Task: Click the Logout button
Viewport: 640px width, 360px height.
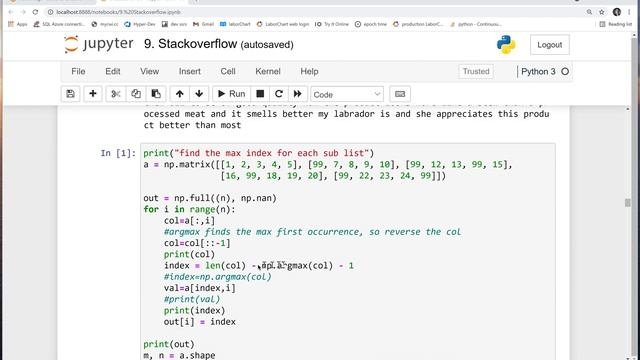Action: (x=549, y=45)
